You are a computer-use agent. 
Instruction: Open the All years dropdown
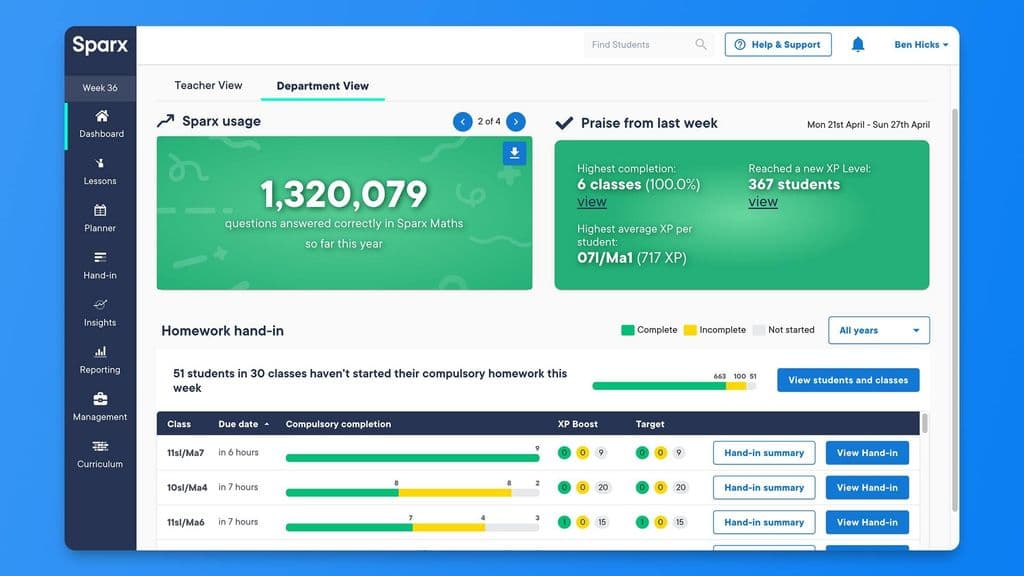tap(878, 330)
